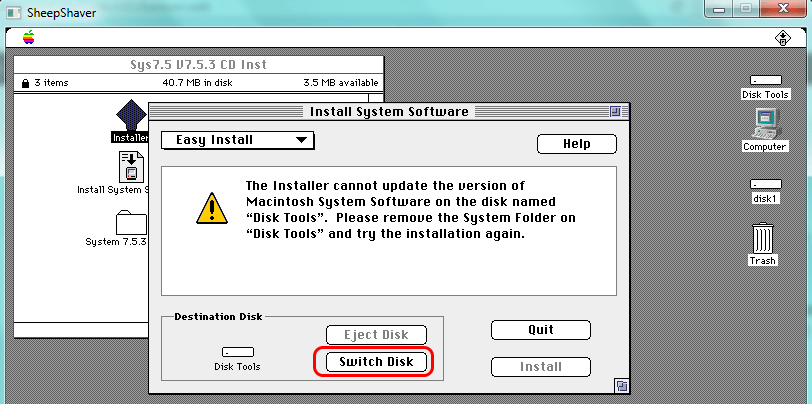The image size is (812, 404).
Task: Select the Install System Software document icon
Action: (x=131, y=167)
